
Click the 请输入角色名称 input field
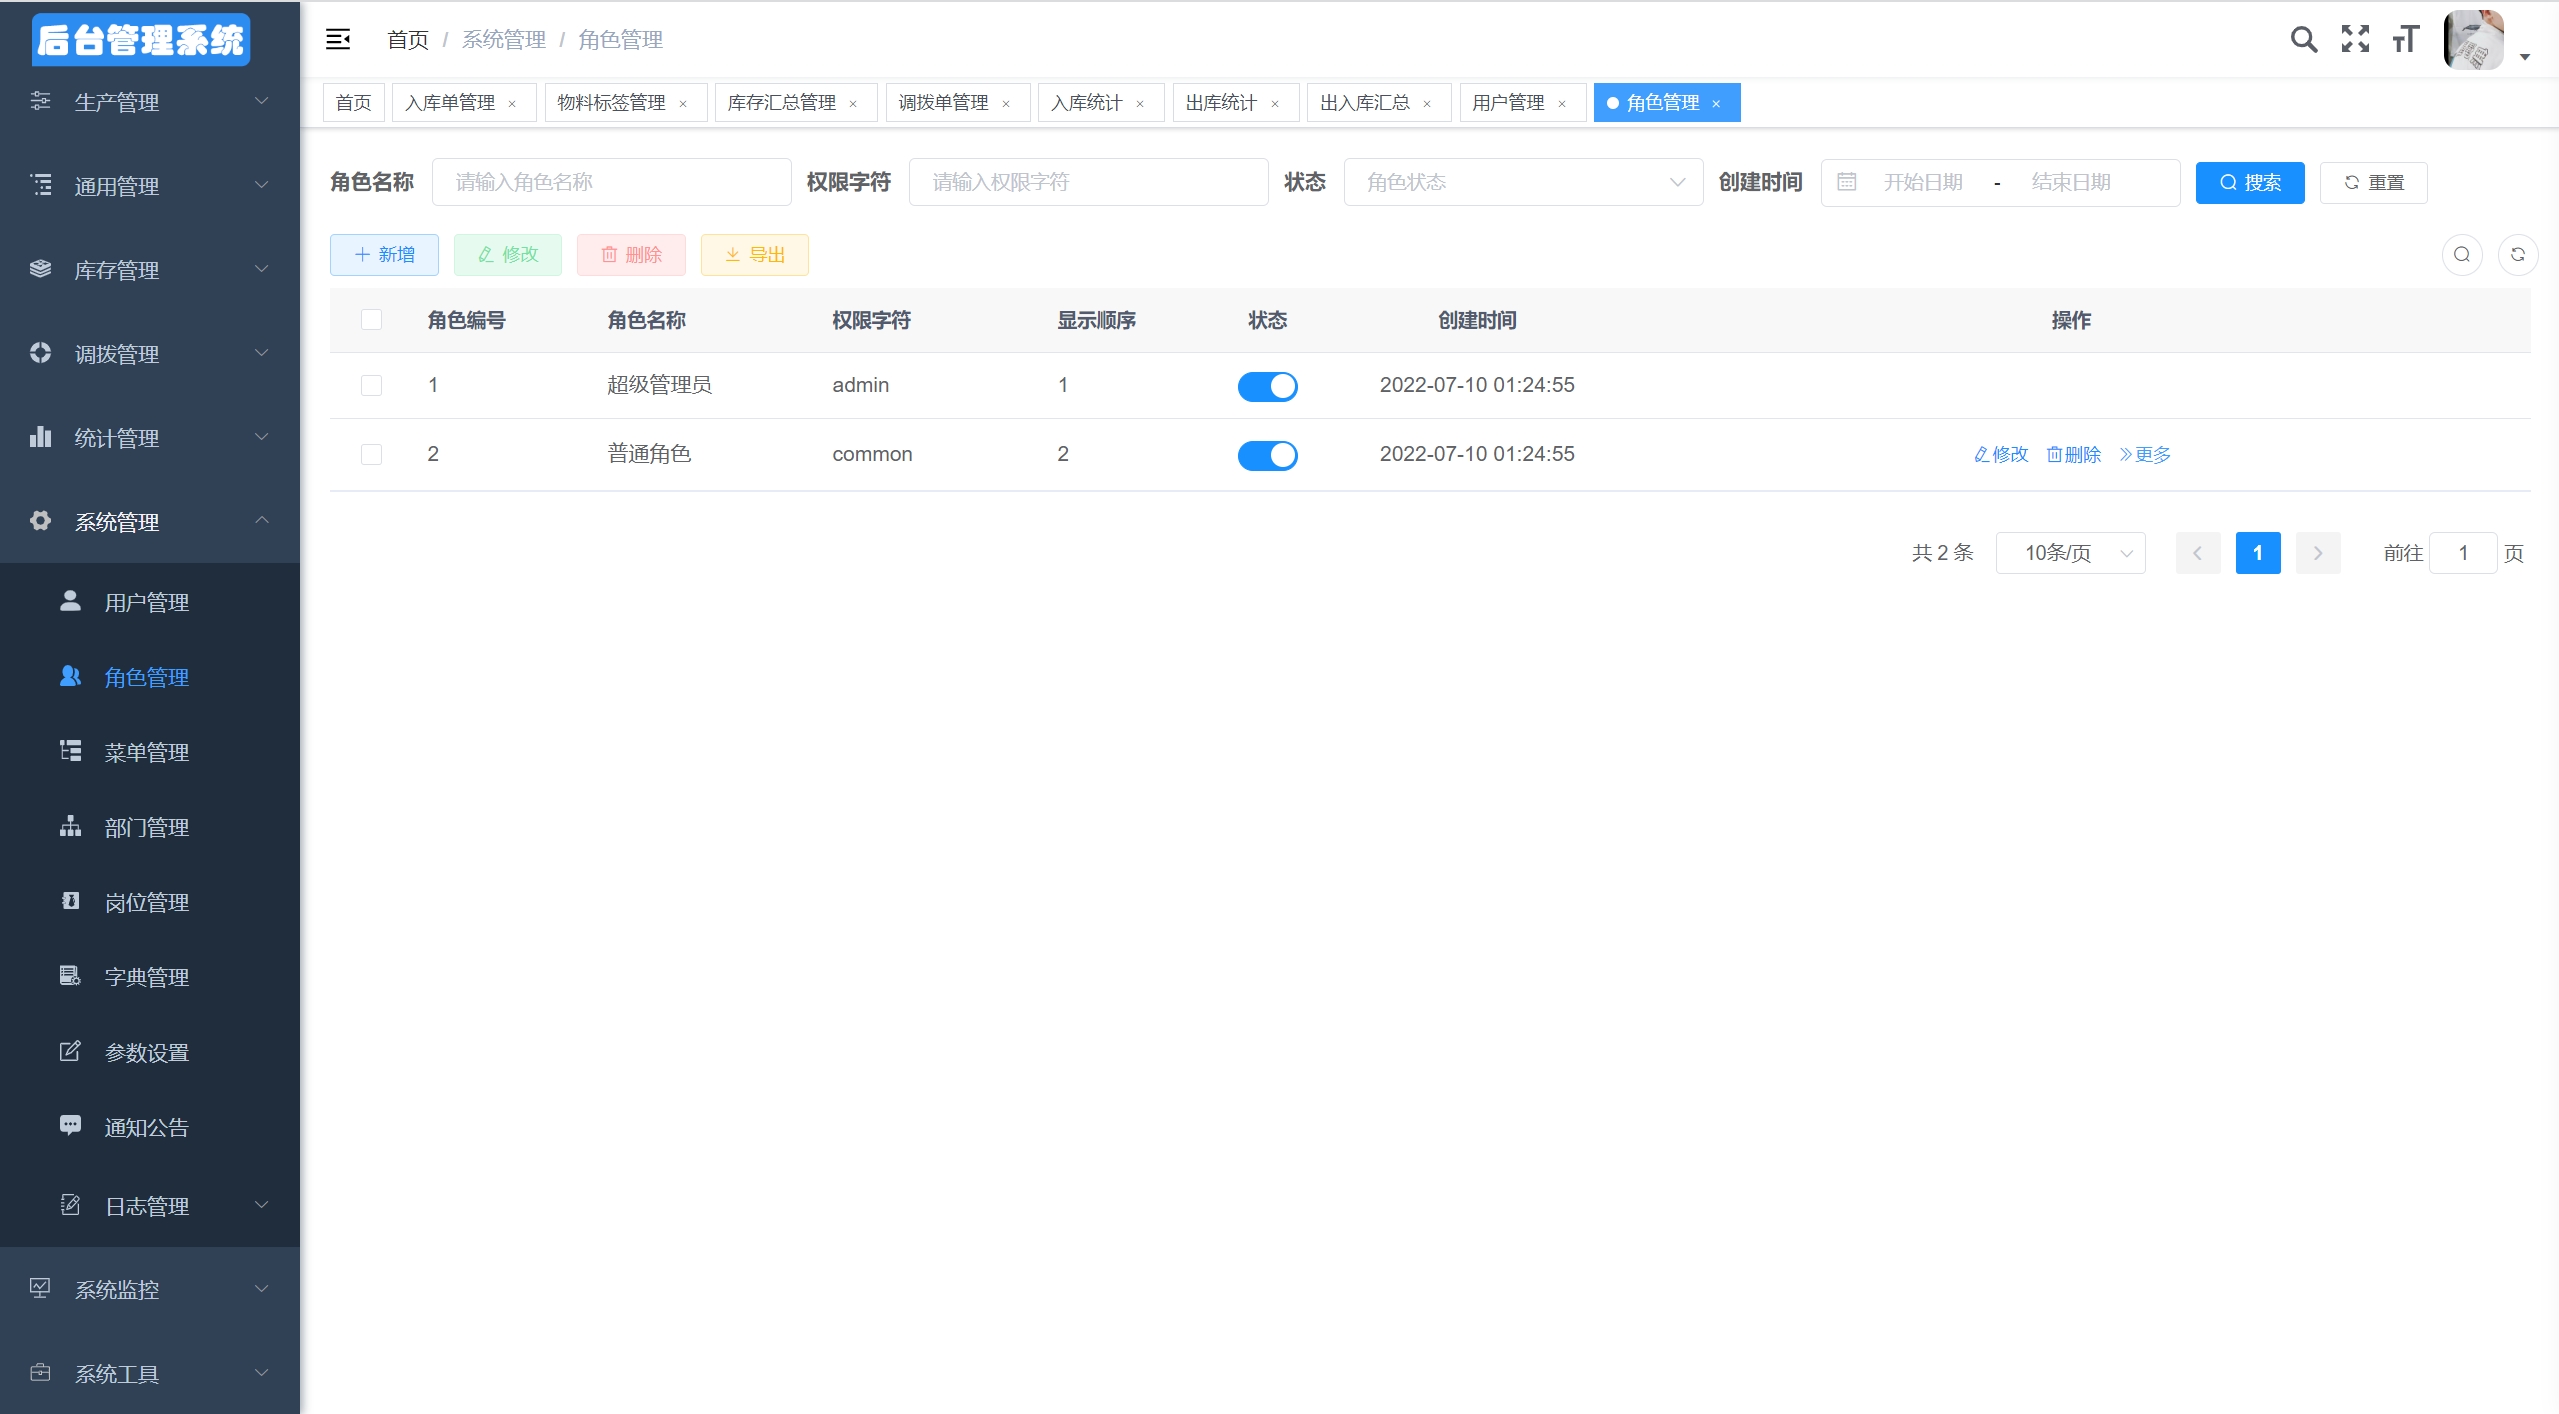coord(611,182)
